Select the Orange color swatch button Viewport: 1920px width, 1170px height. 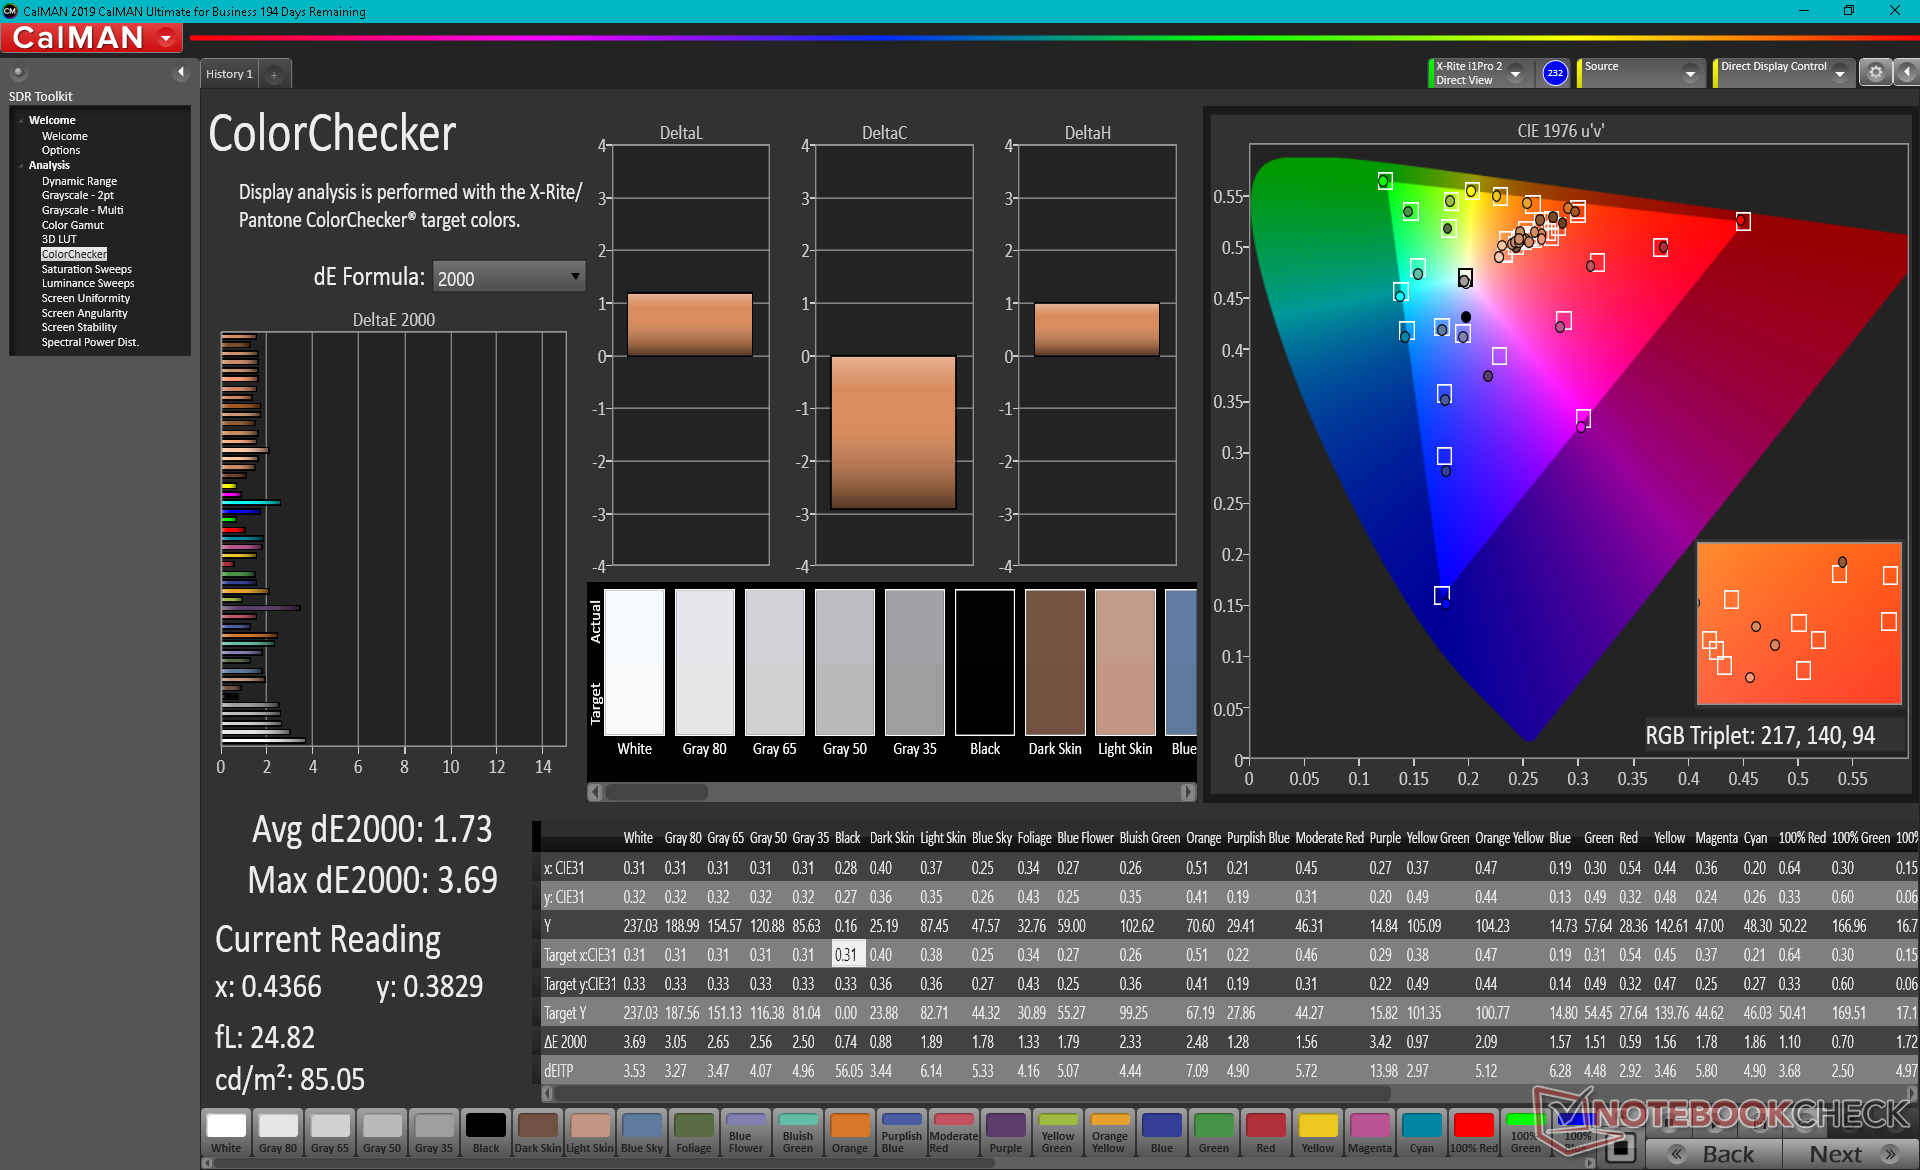pyautogui.click(x=849, y=1132)
